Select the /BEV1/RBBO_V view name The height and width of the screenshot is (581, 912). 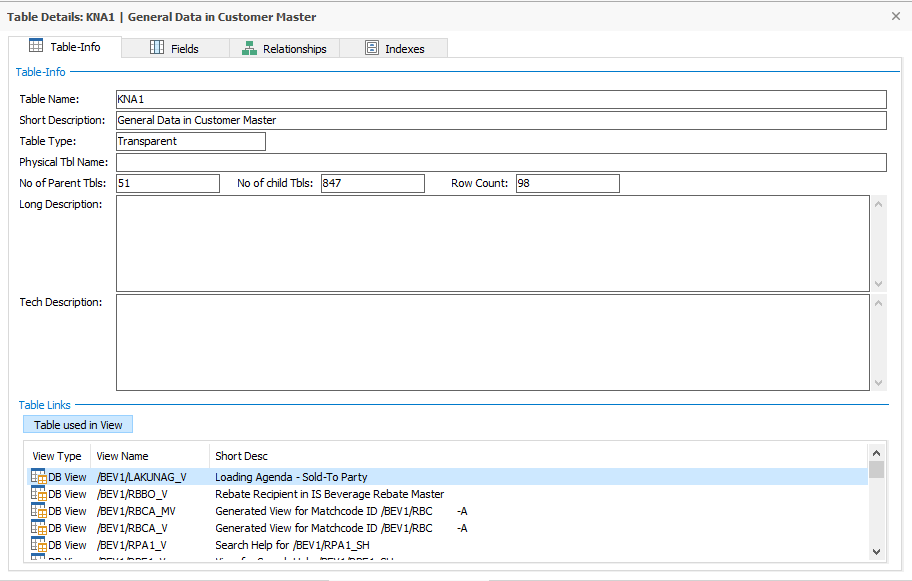(x=132, y=494)
